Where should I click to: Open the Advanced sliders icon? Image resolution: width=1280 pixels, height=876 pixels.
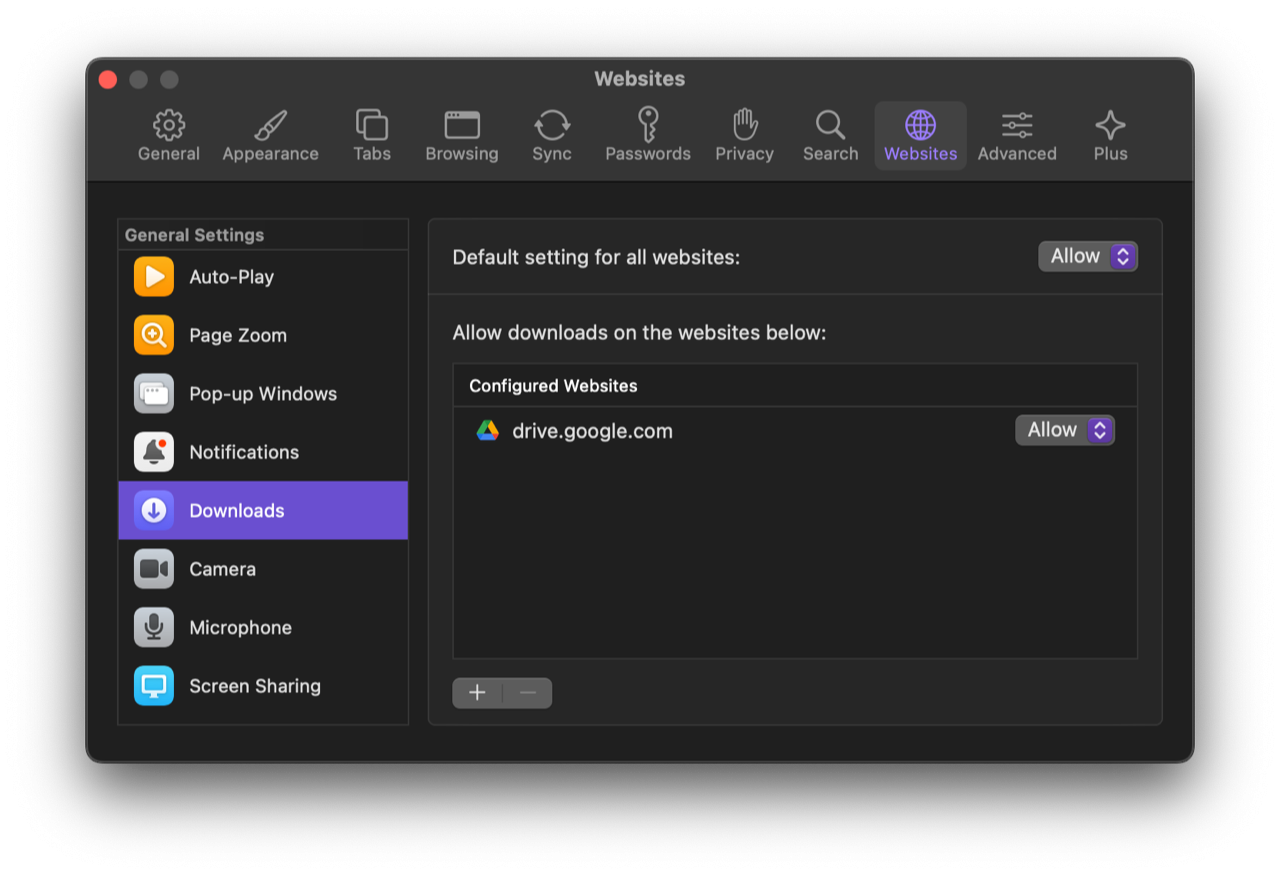(x=1017, y=126)
